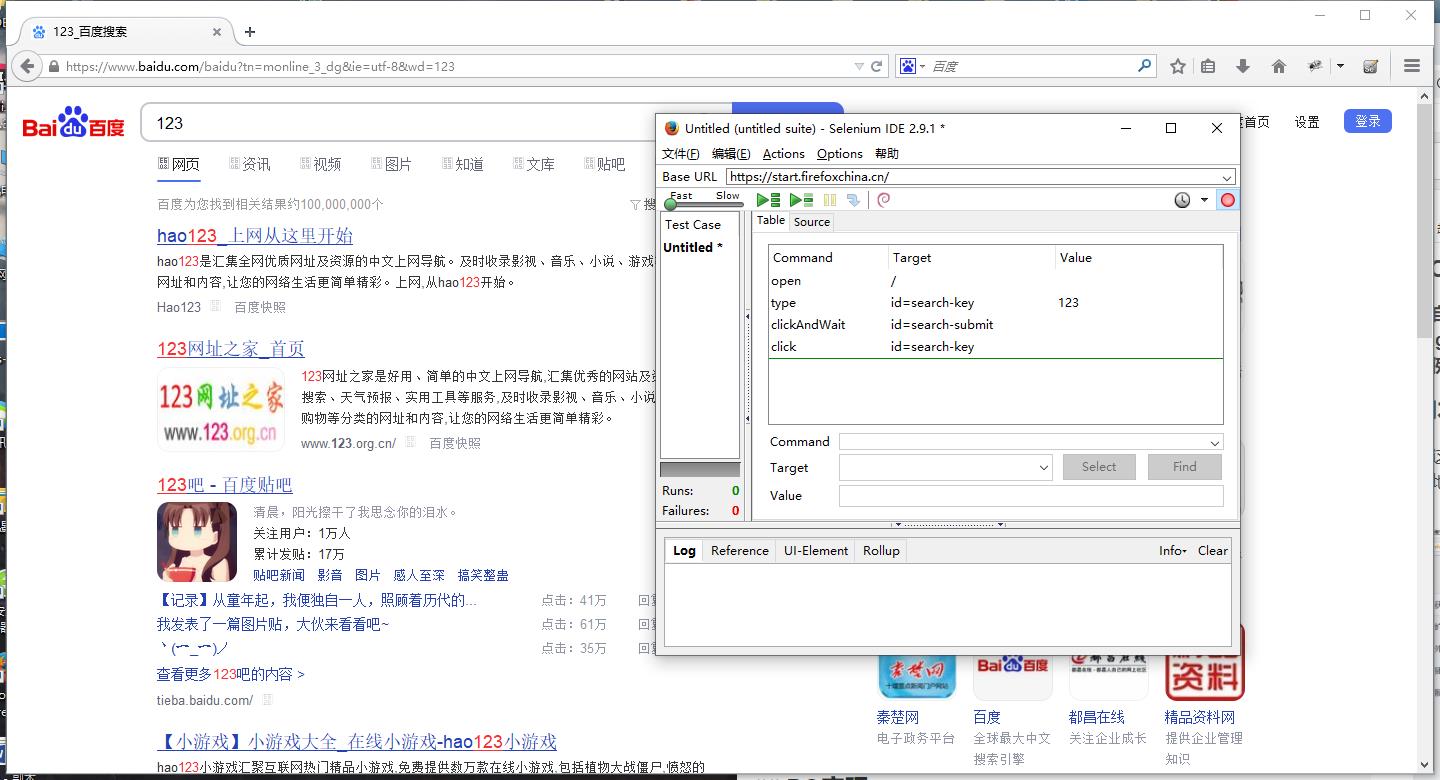1440x780 pixels.
Task: Click the blue 登录 button on Baidu
Action: point(1368,121)
